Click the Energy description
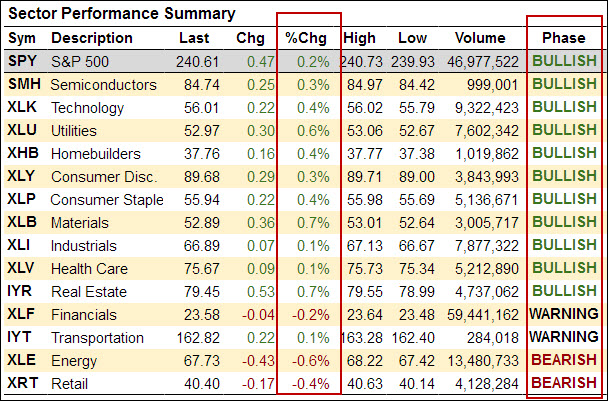The height and width of the screenshot is (401, 608). tap(74, 361)
